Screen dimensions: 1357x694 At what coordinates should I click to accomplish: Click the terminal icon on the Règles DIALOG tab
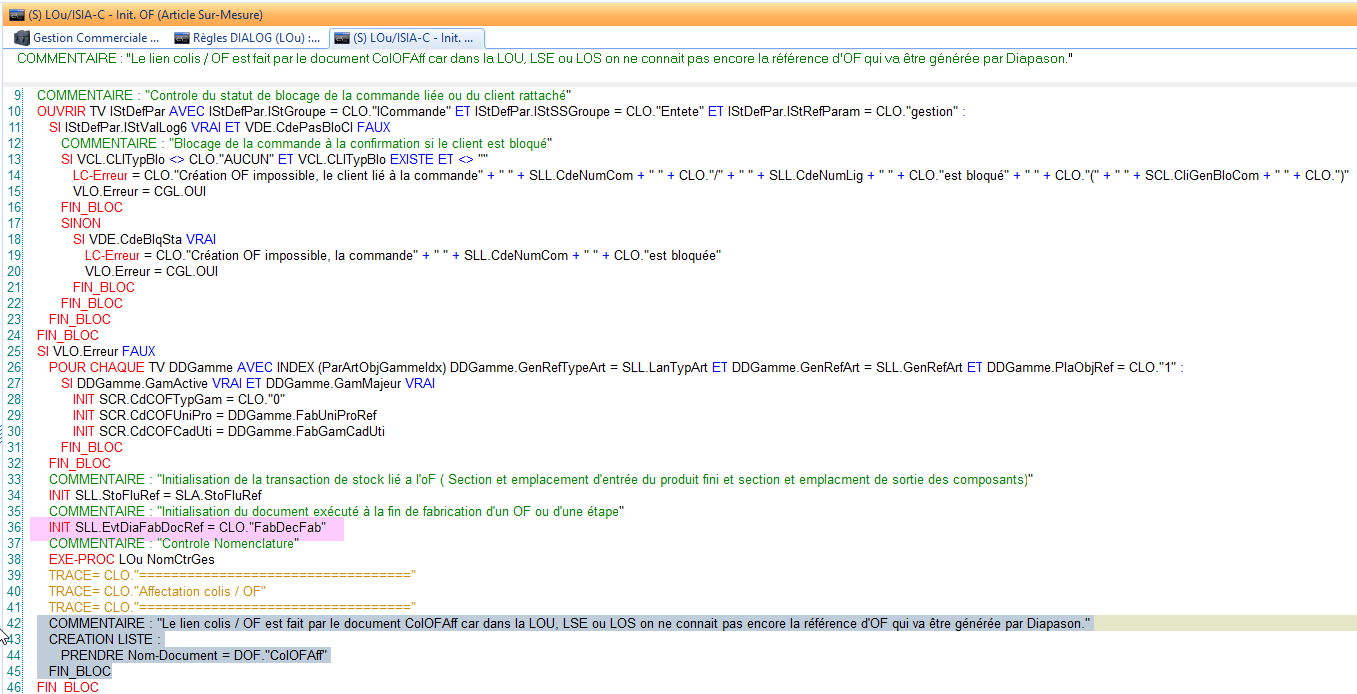tap(181, 36)
